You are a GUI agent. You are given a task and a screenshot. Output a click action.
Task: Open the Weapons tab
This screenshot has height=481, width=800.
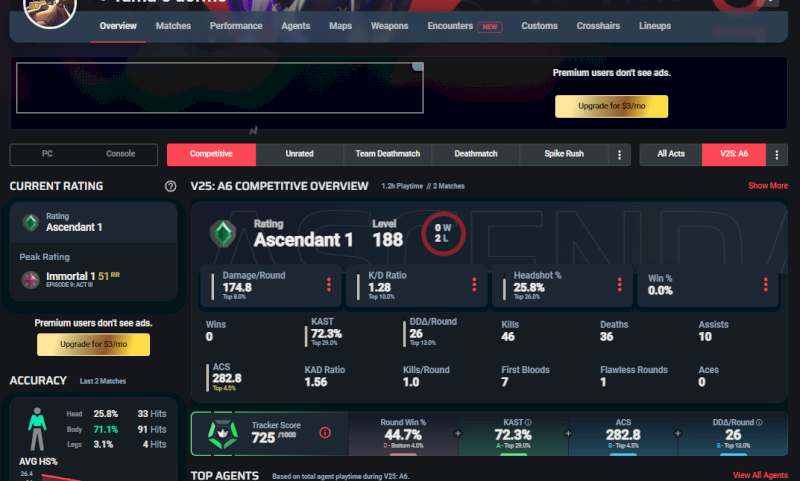tap(389, 26)
